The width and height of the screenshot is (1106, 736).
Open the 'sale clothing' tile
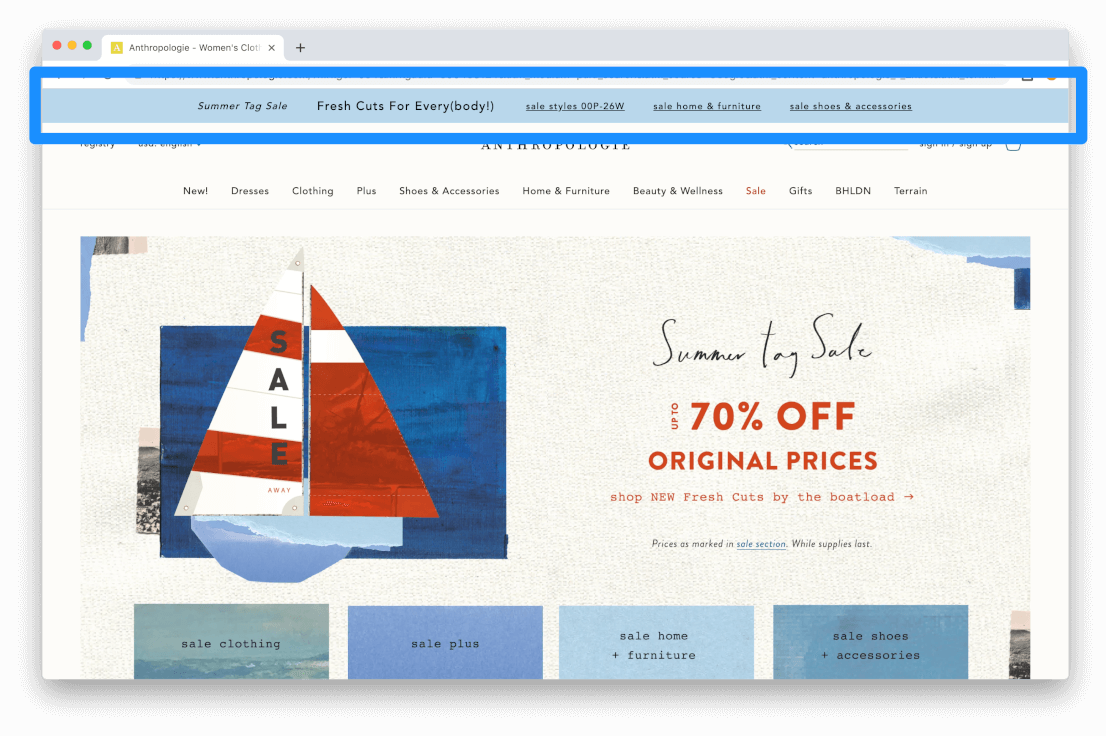pyautogui.click(x=231, y=641)
